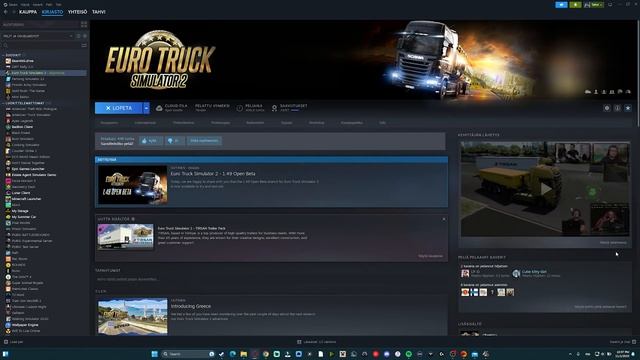Screen dimensions: 640x360
Task: Open the Yhteisökeskus tab
Action: [183, 122]
